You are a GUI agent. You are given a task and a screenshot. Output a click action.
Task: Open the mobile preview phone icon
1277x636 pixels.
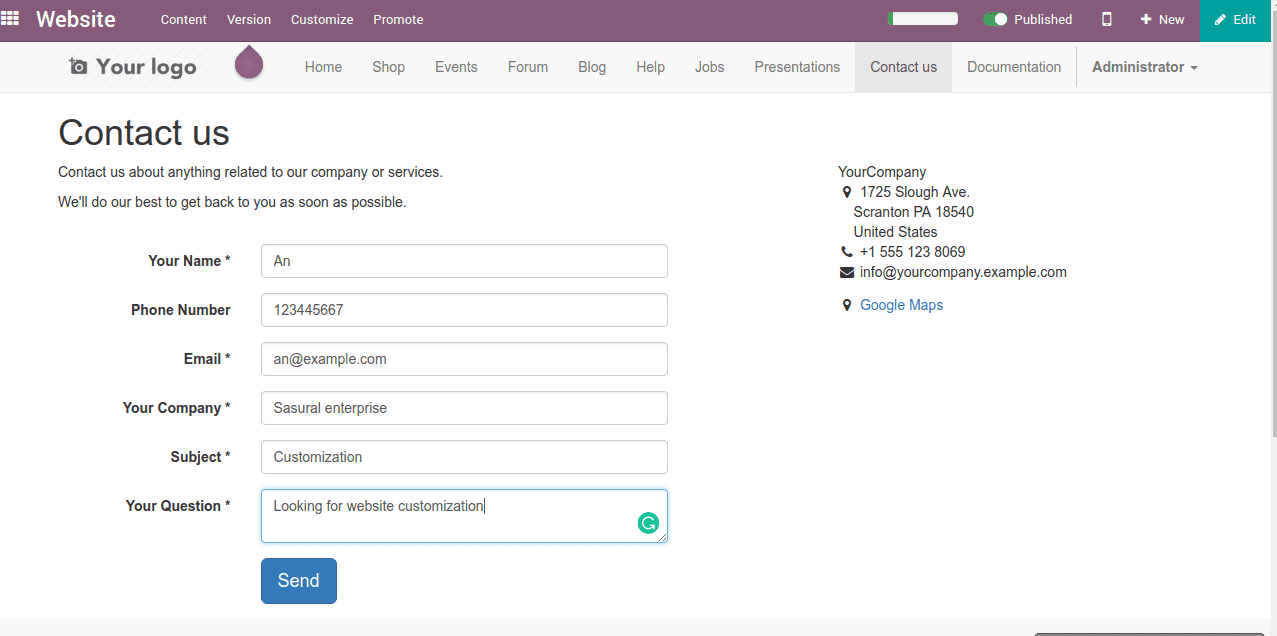click(x=1107, y=19)
